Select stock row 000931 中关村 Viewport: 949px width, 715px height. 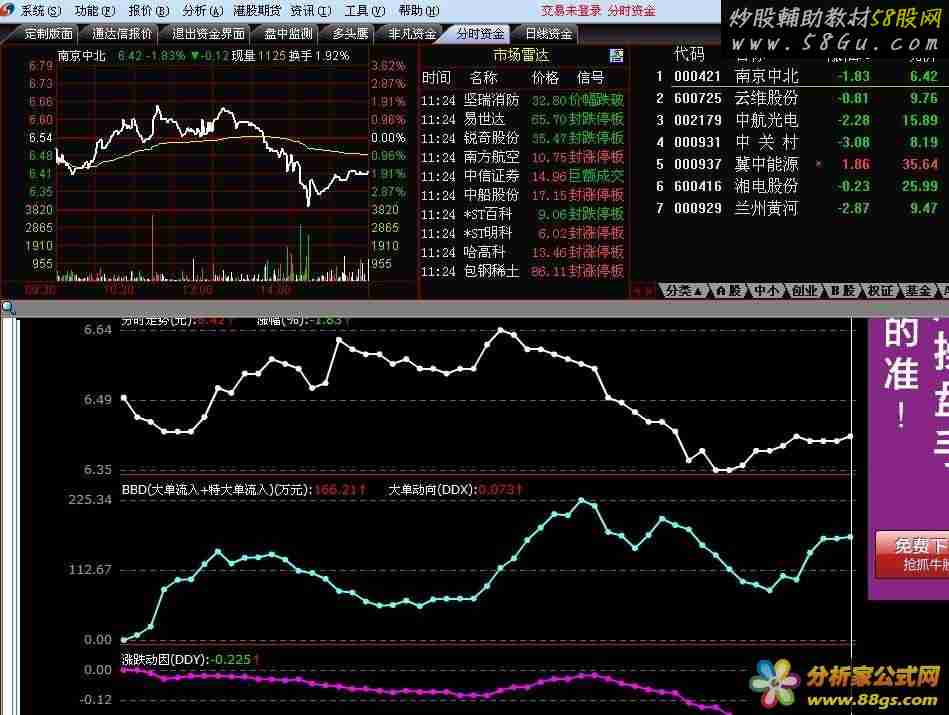pos(798,142)
